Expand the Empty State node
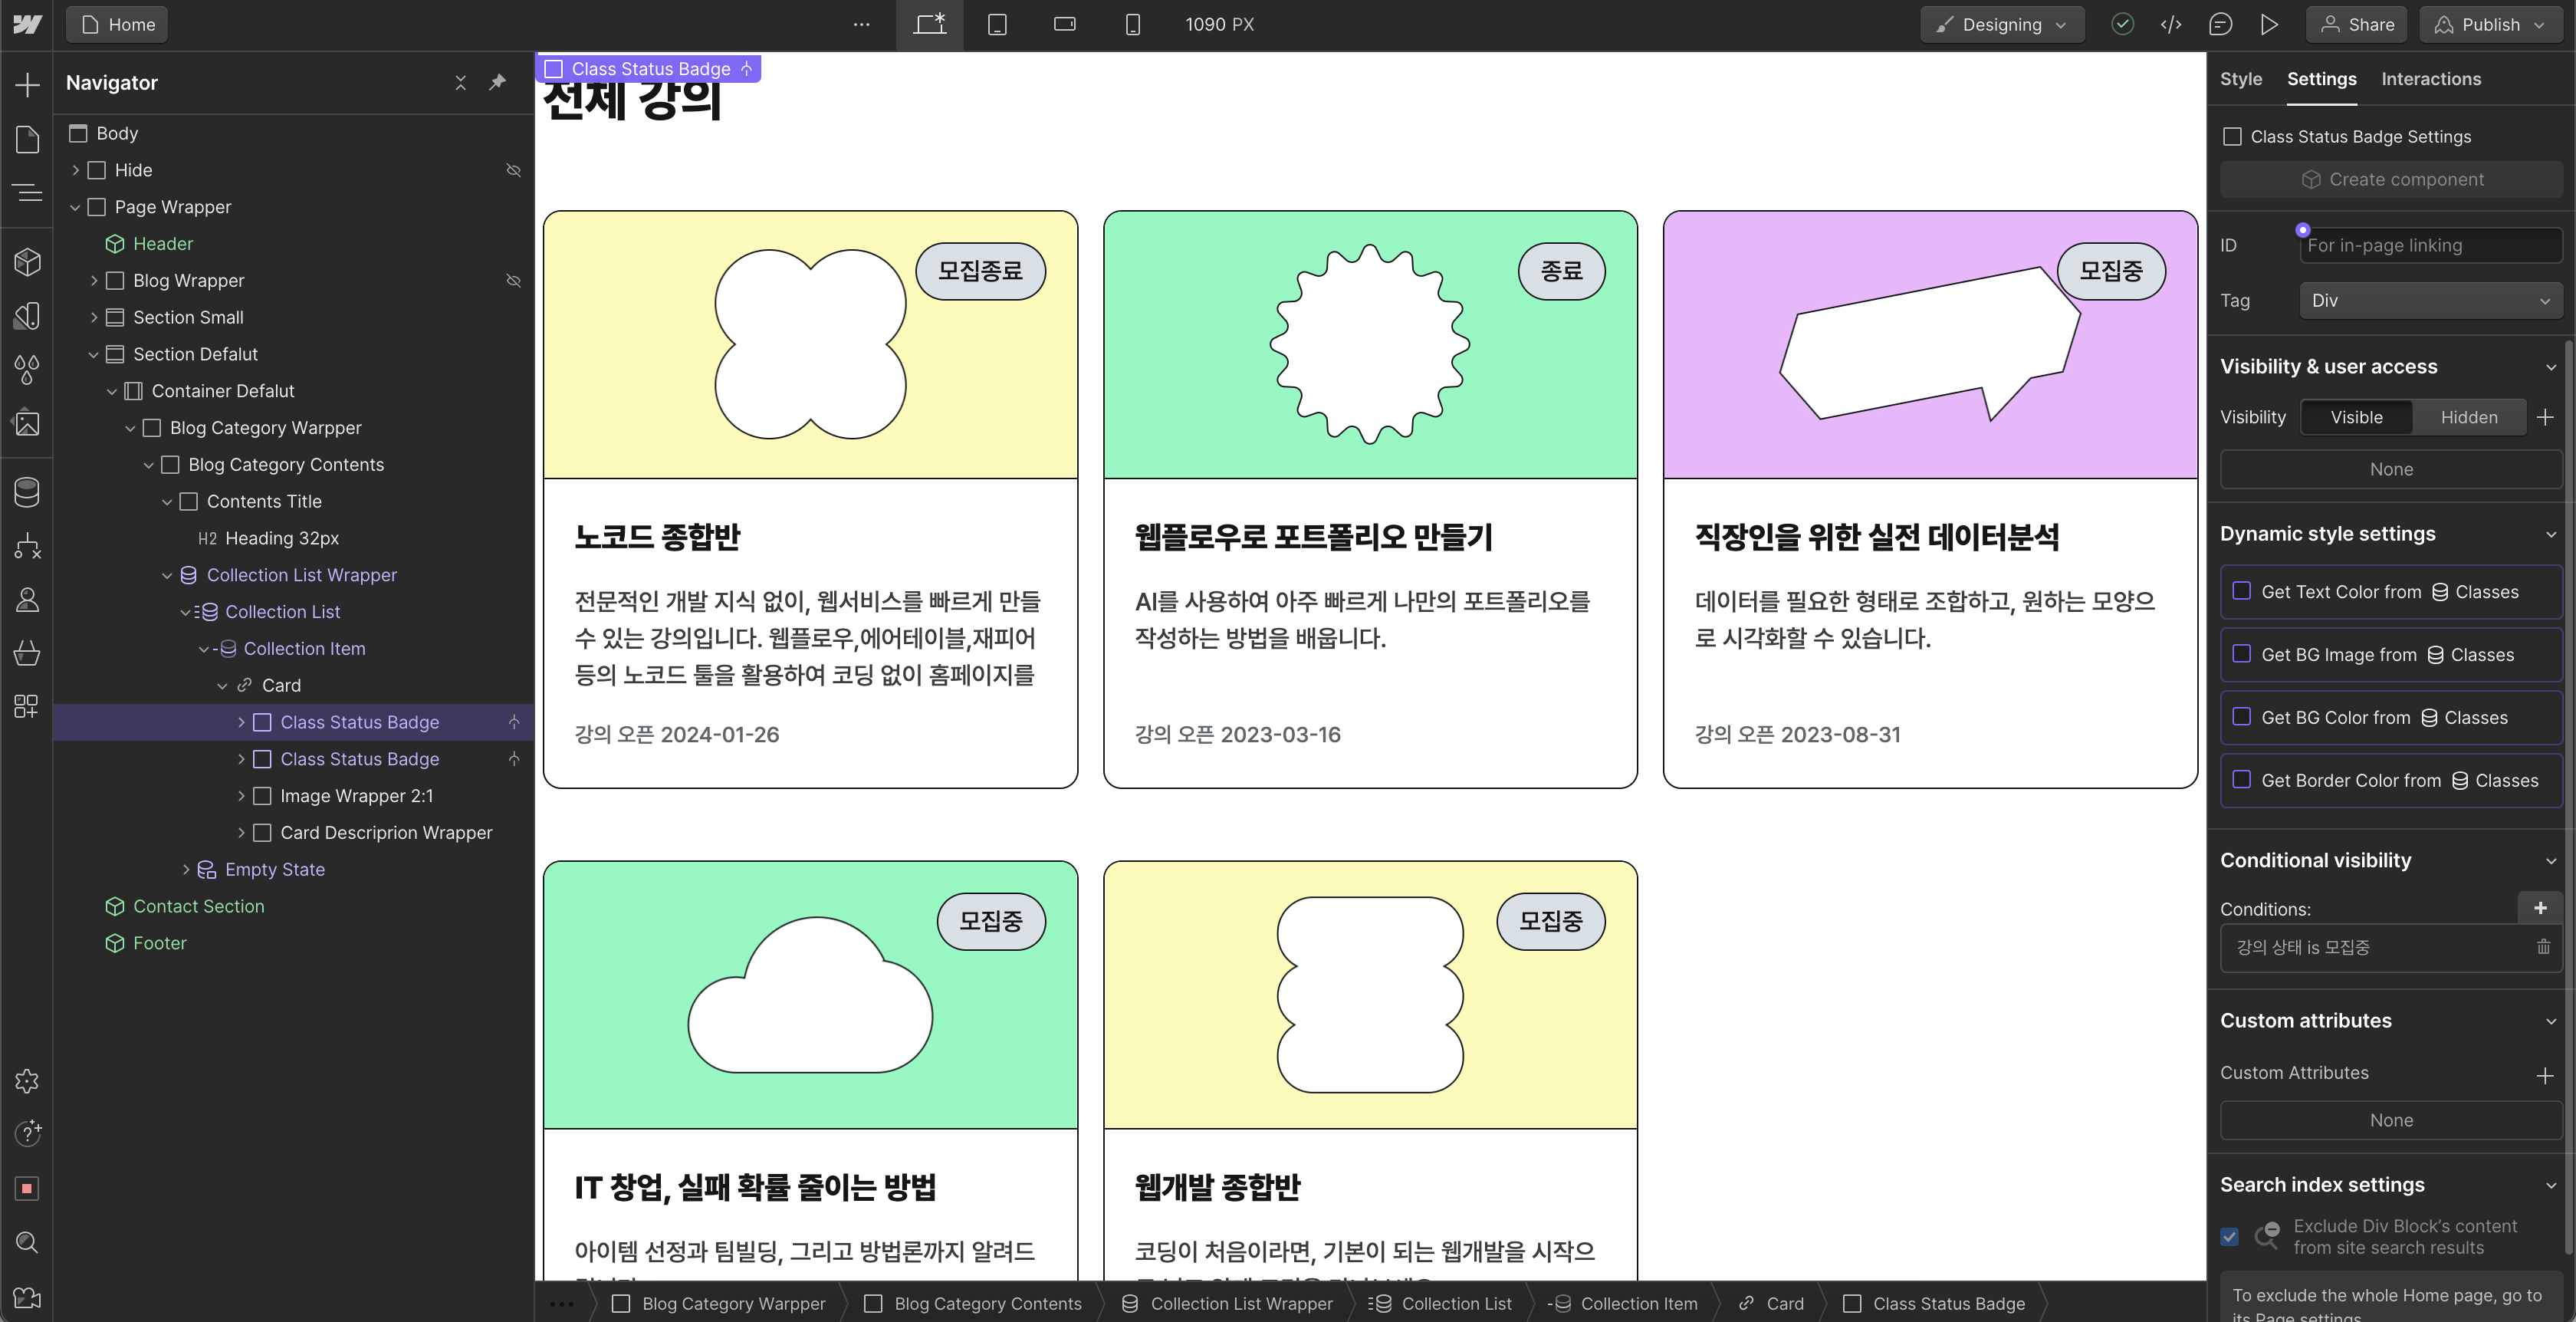2576x1322 pixels. coord(186,869)
